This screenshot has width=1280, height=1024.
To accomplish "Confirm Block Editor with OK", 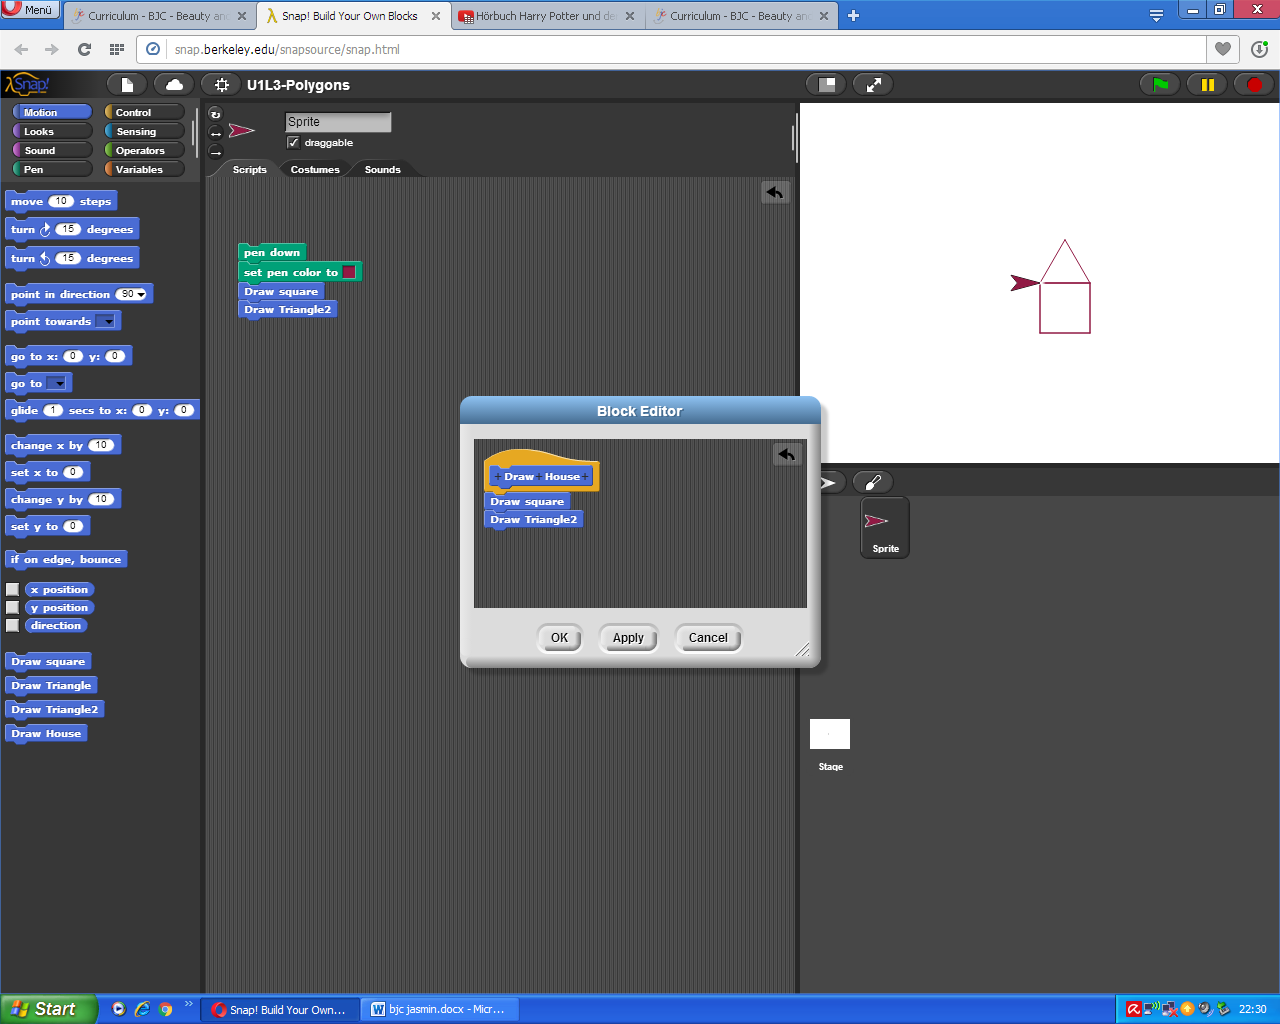I will 559,638.
